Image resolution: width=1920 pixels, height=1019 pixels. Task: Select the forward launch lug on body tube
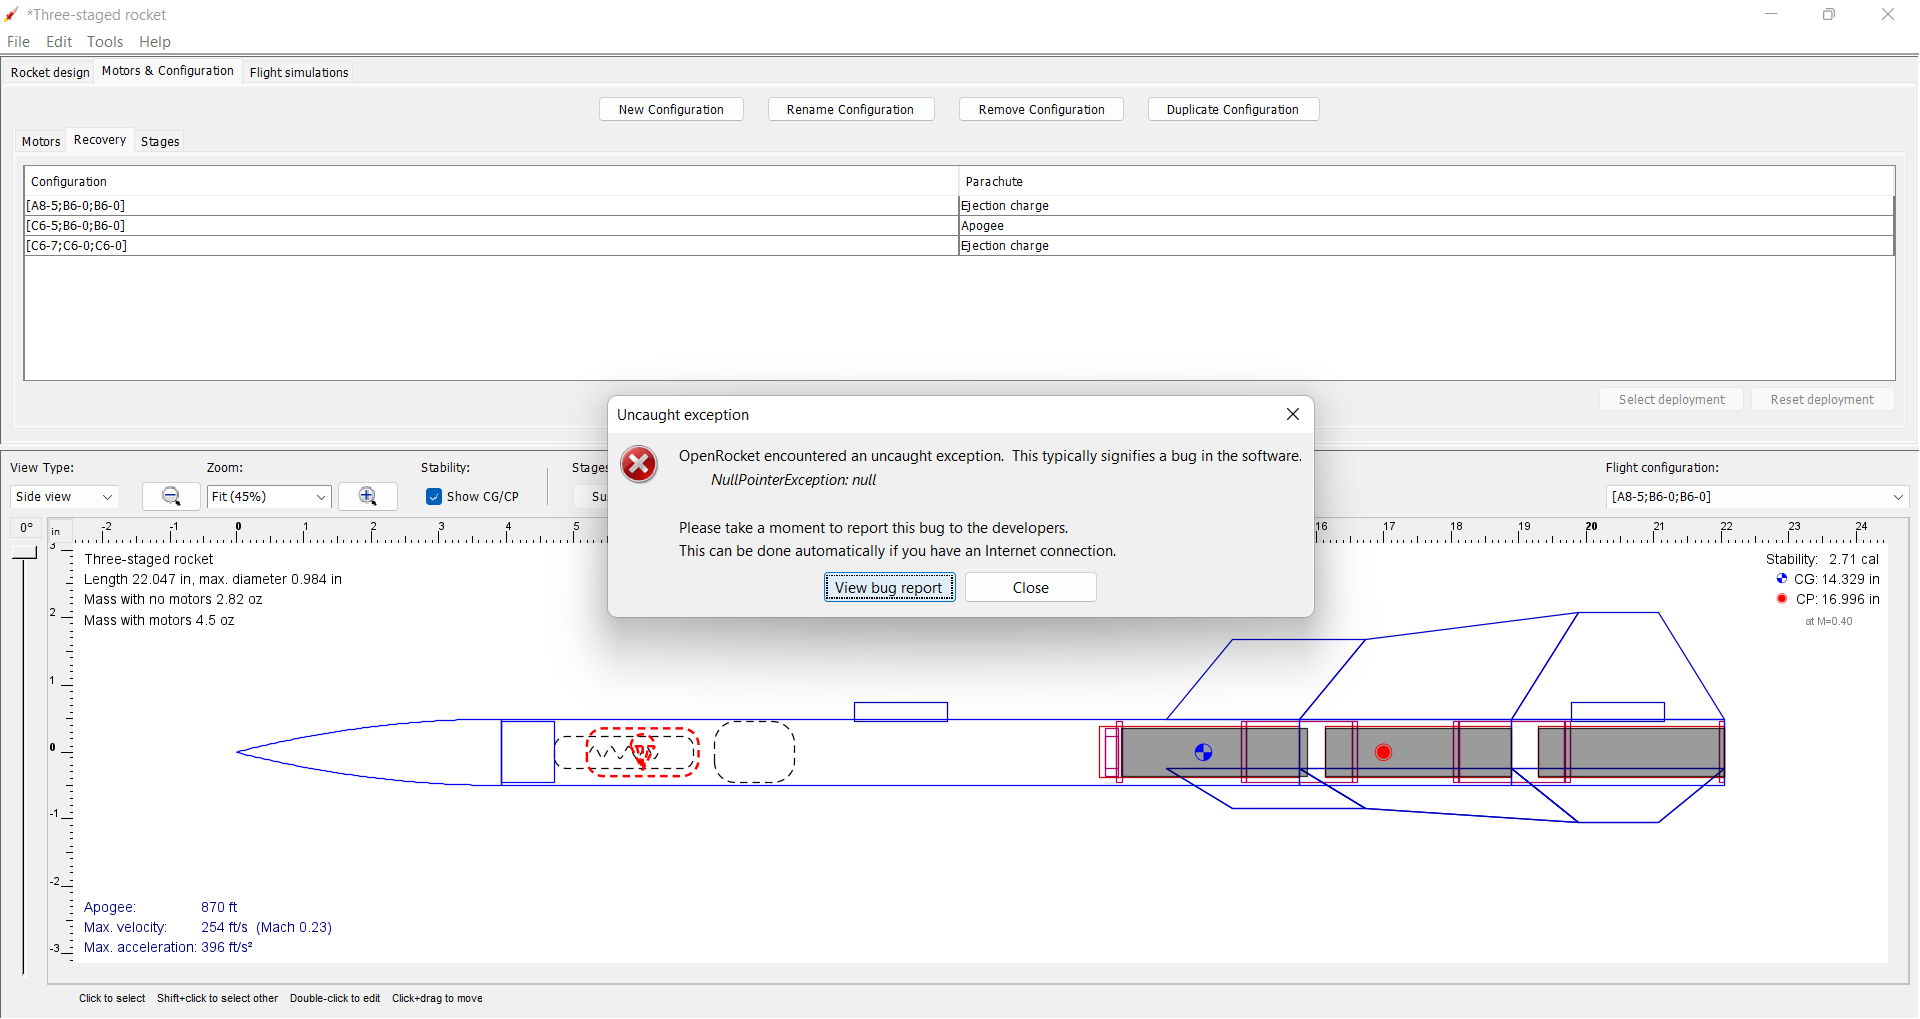pyautogui.click(x=900, y=711)
